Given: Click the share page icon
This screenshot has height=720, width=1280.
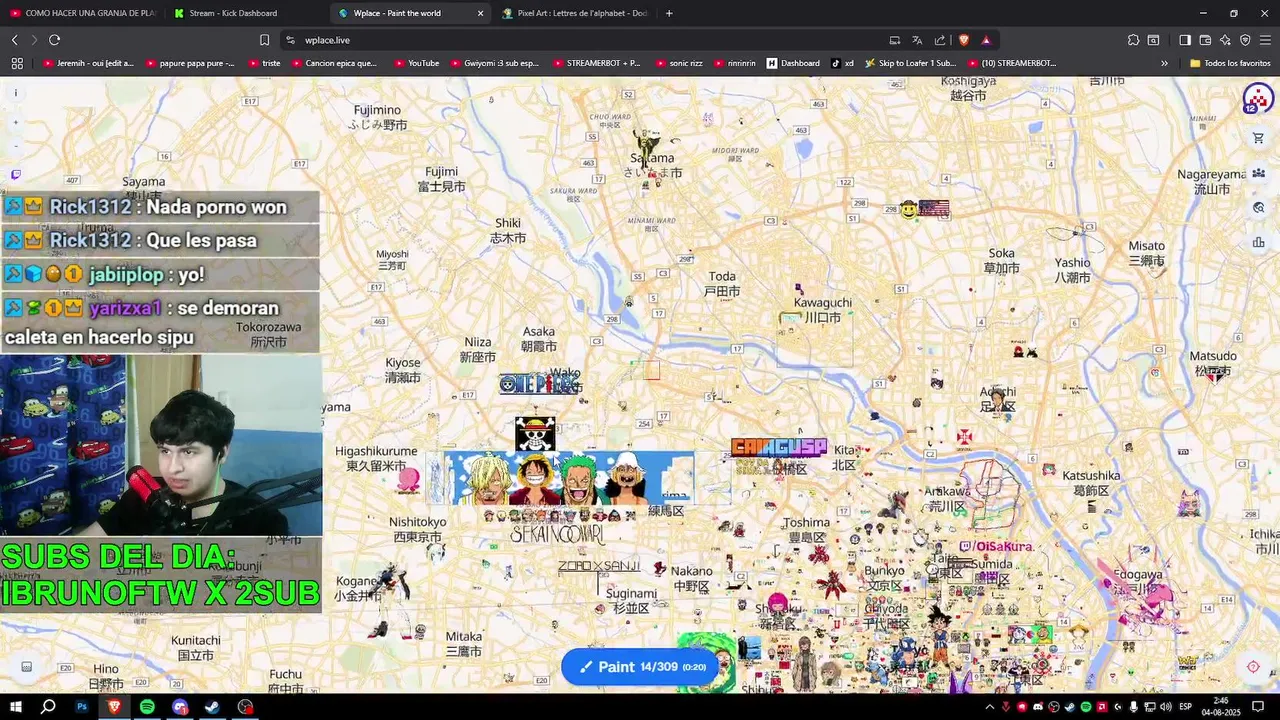Looking at the screenshot, I should (940, 40).
